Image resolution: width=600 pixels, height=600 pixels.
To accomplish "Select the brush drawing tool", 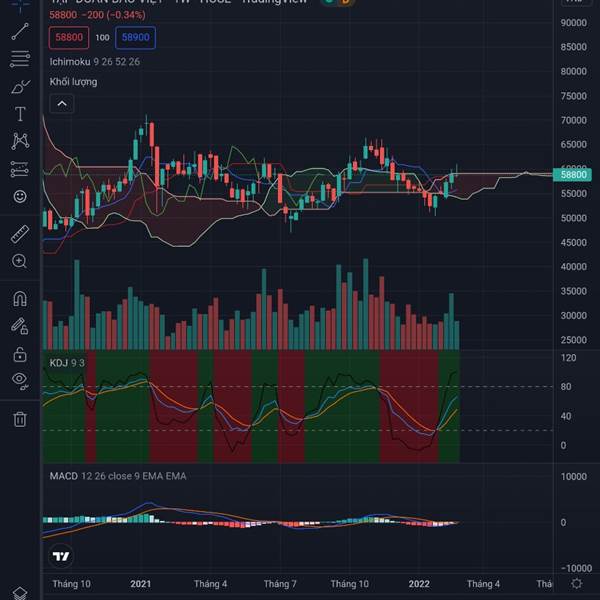I will click(20, 87).
